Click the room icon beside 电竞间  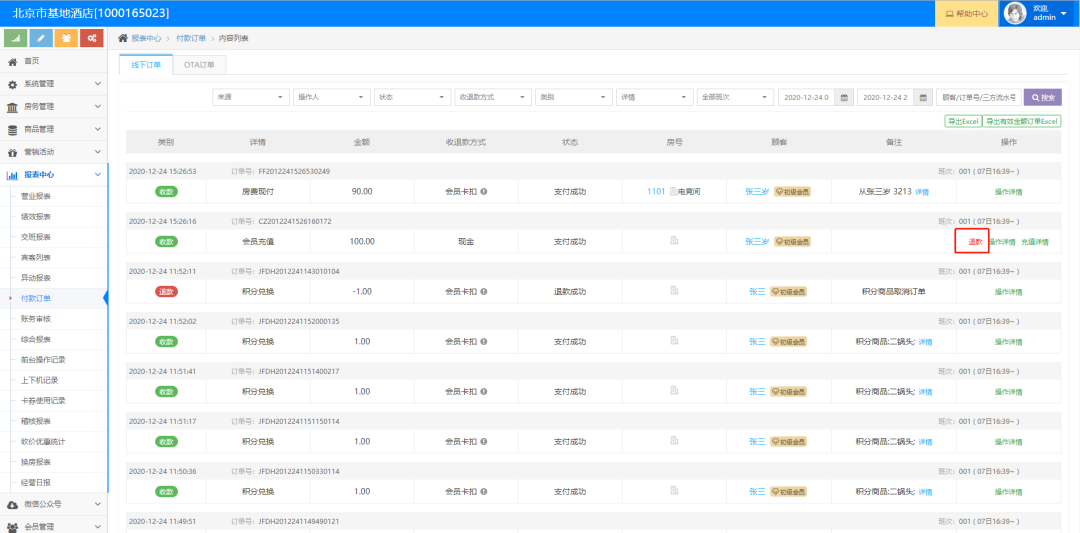673,191
